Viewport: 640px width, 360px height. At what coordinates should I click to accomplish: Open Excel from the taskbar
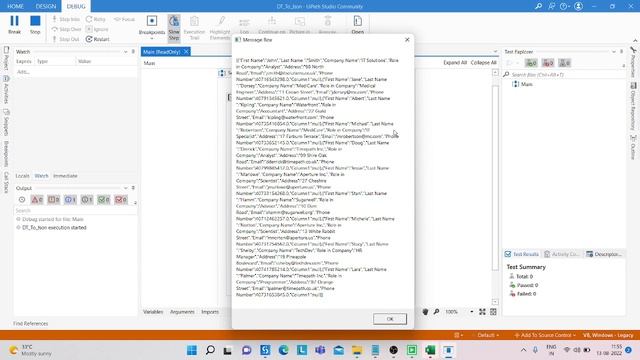tap(430, 350)
